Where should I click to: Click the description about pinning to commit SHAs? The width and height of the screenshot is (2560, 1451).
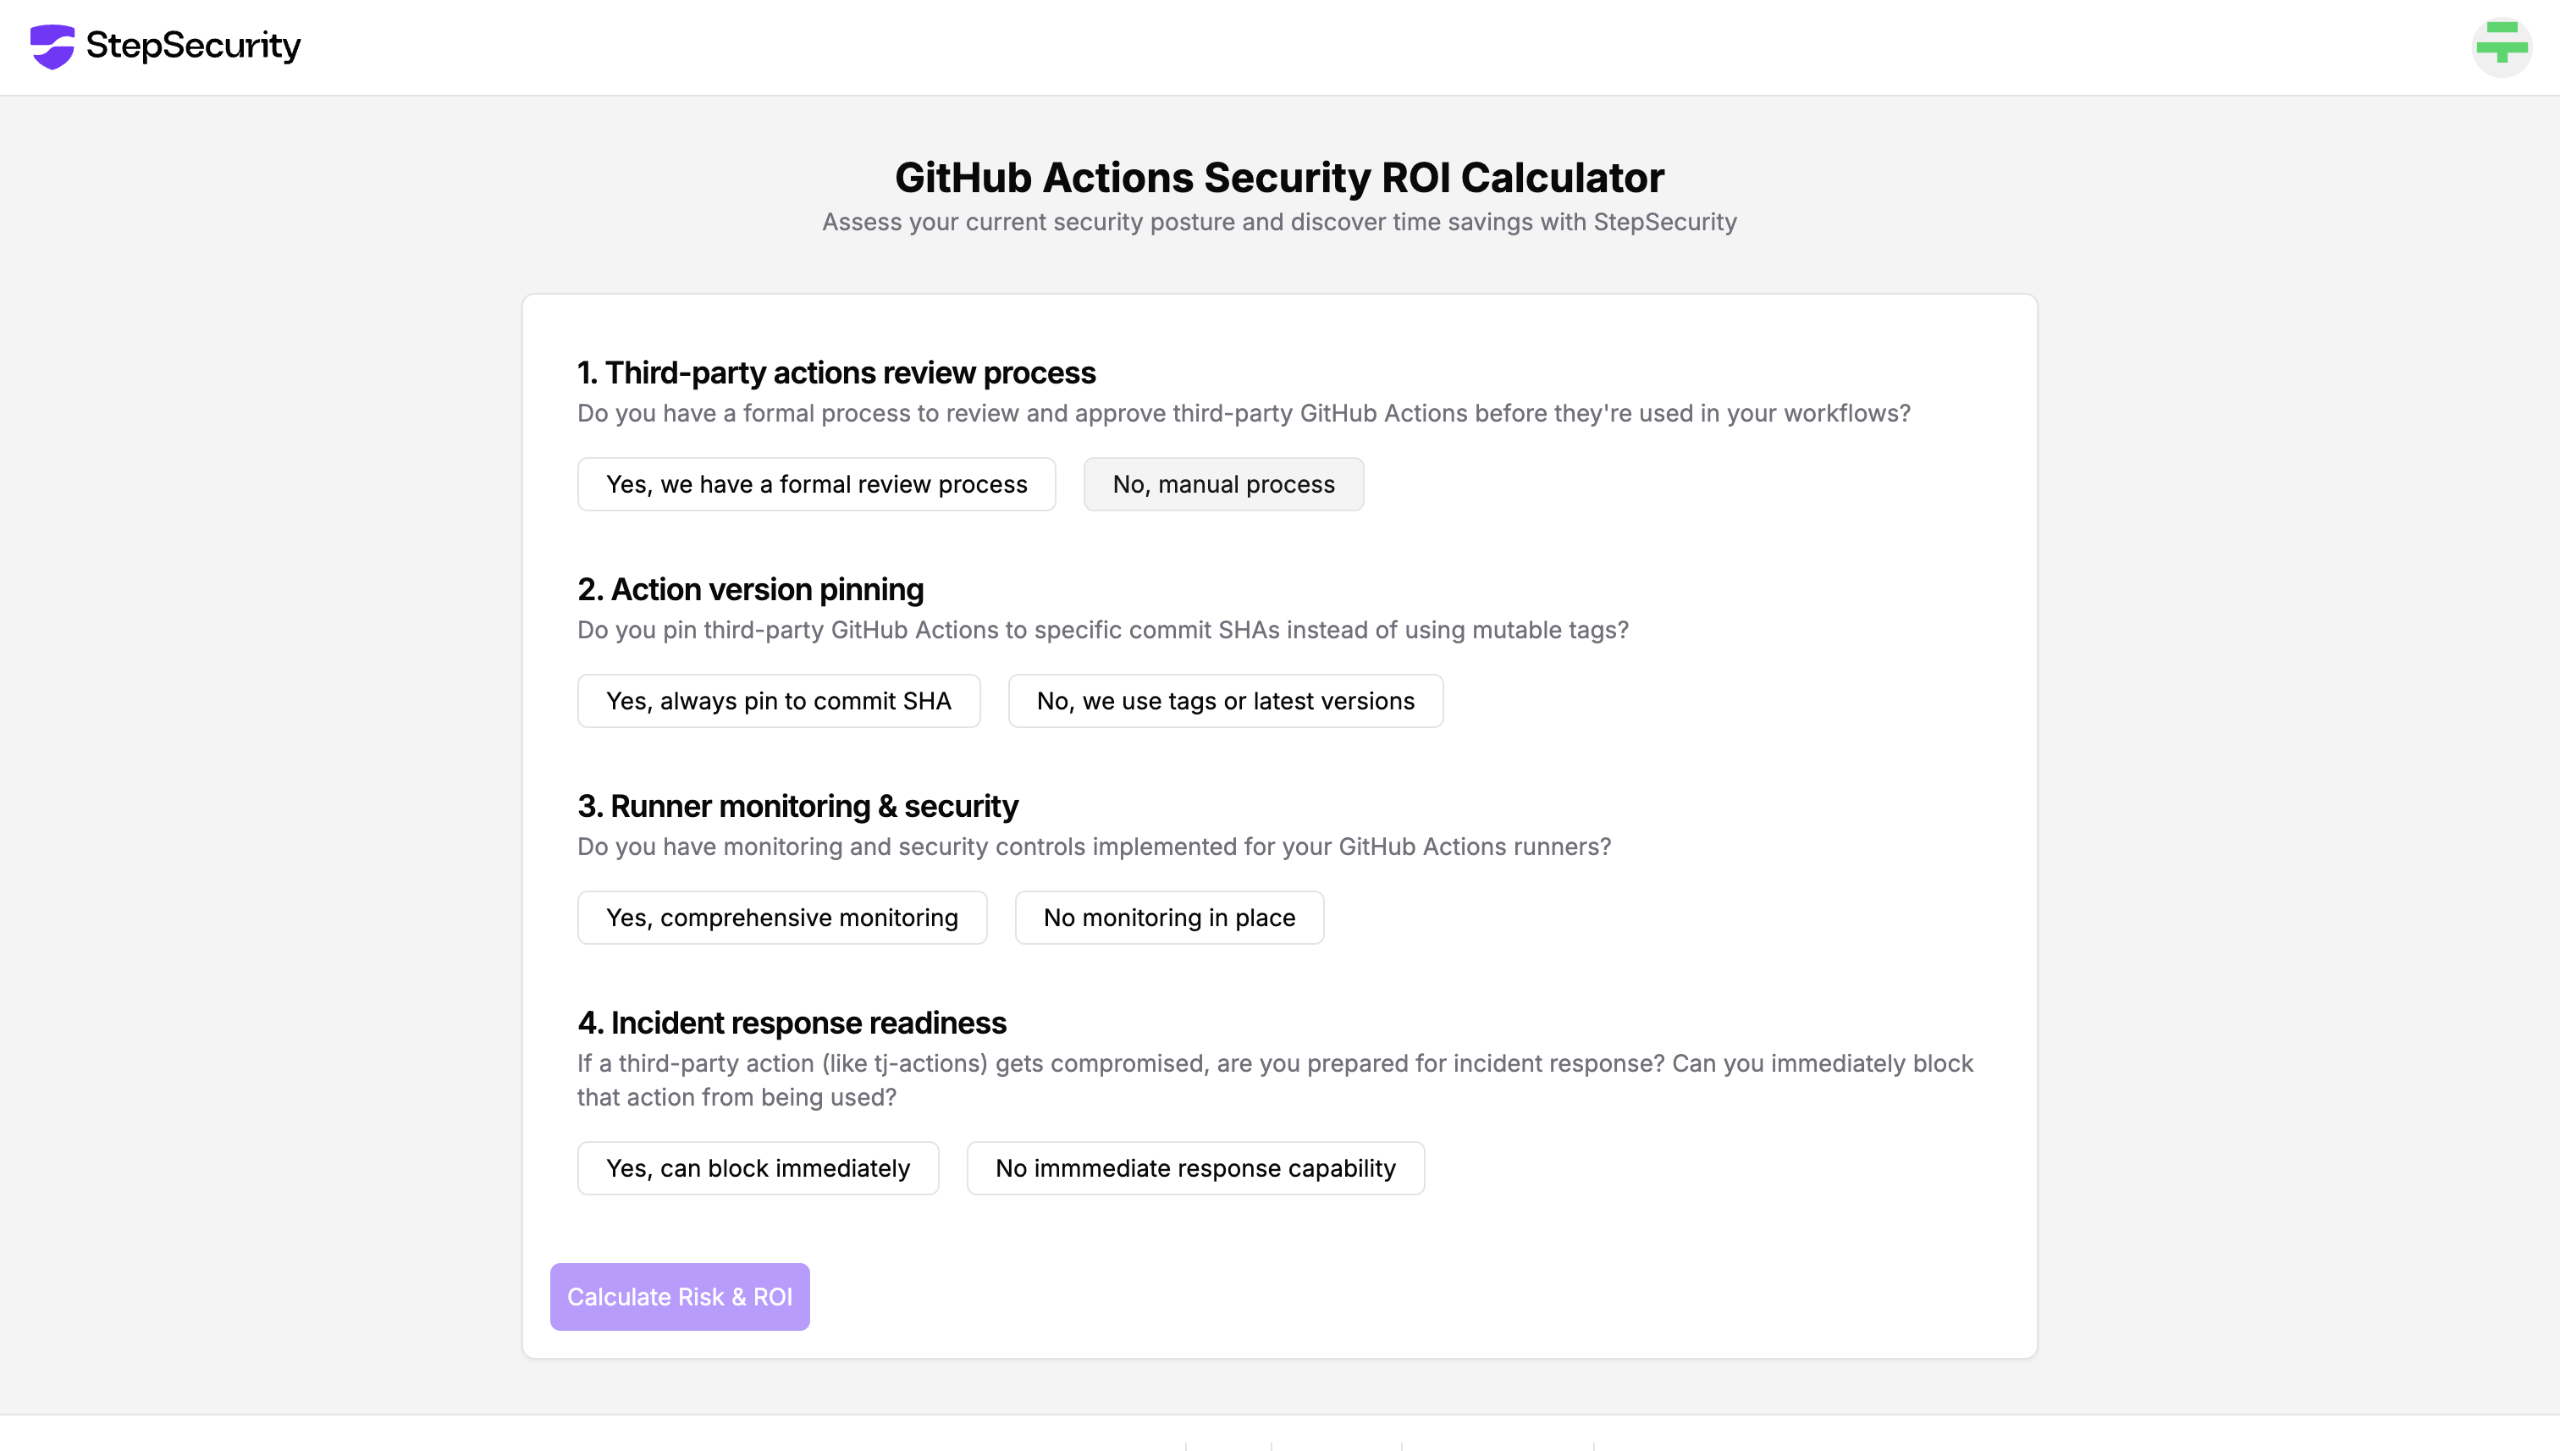(1102, 630)
